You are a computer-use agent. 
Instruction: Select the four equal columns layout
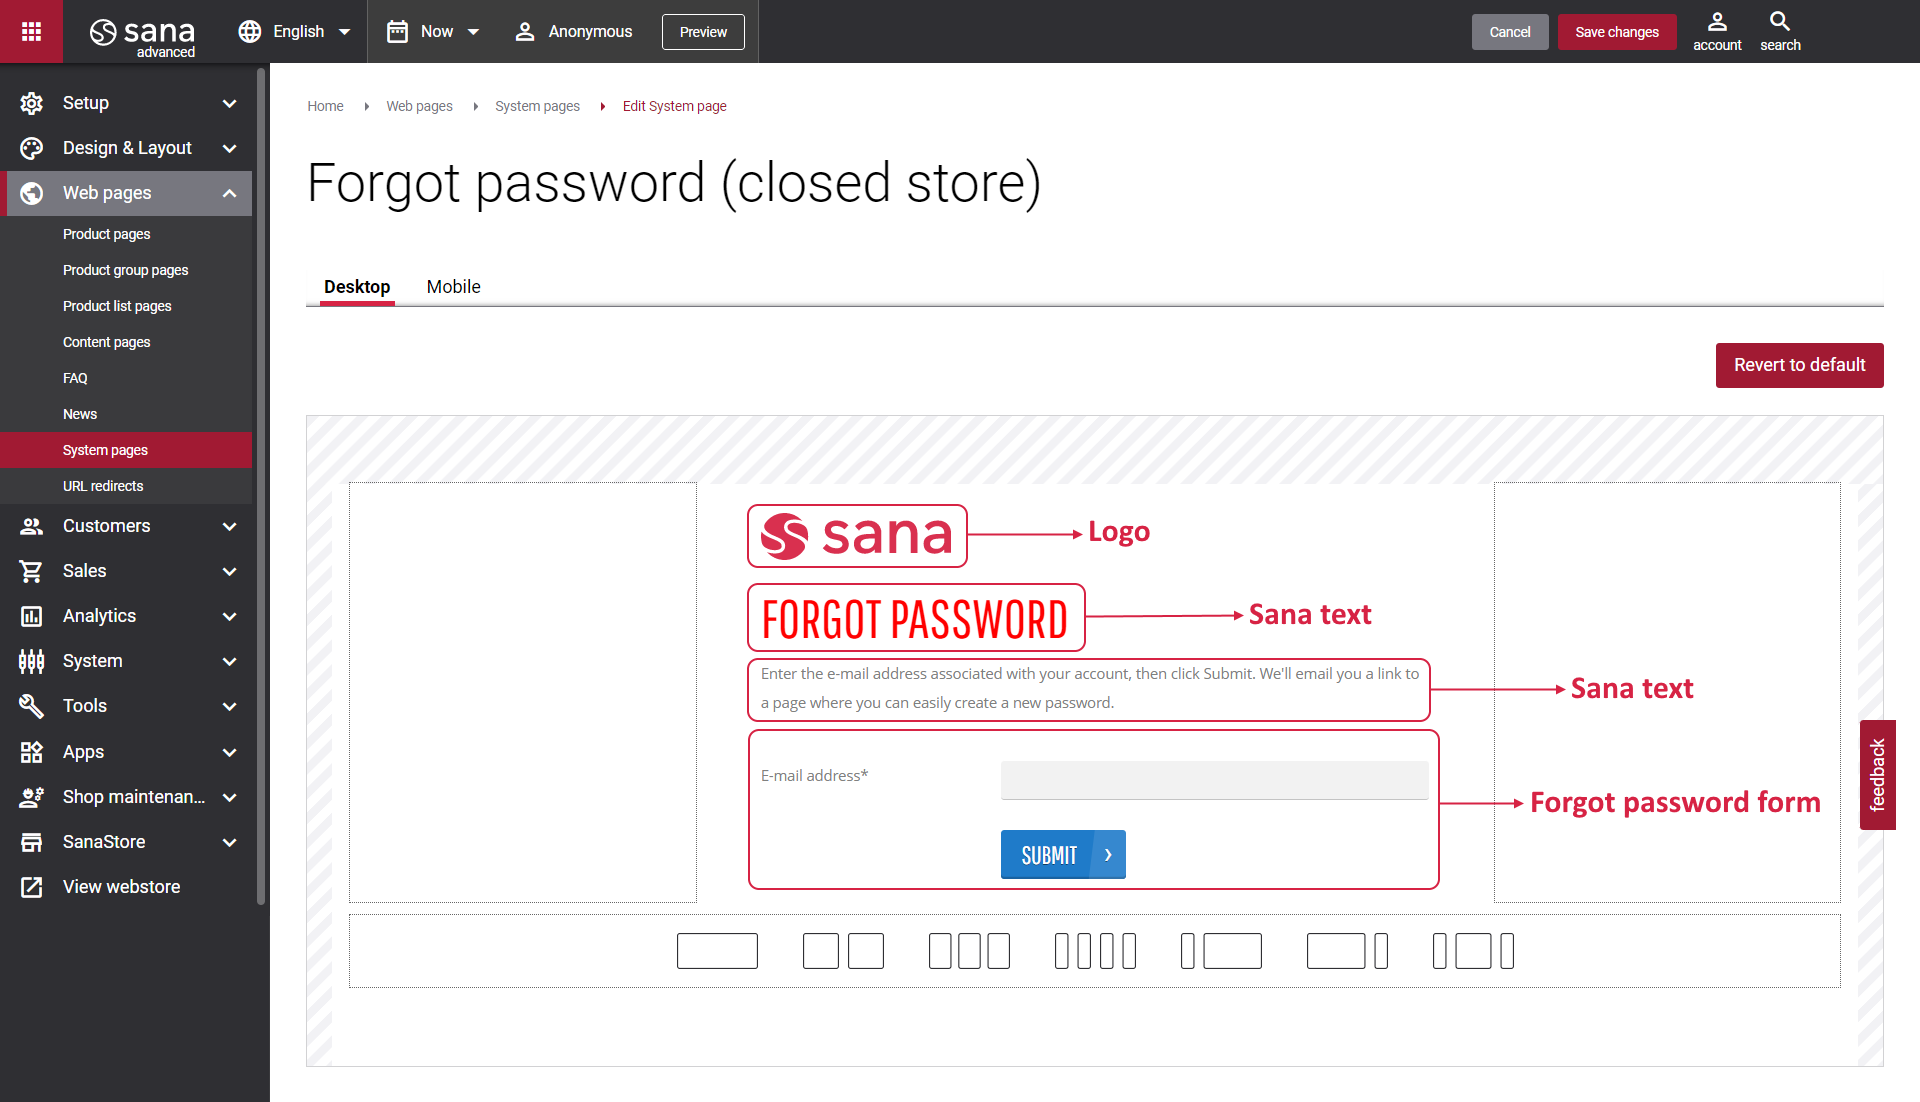pos(1095,951)
